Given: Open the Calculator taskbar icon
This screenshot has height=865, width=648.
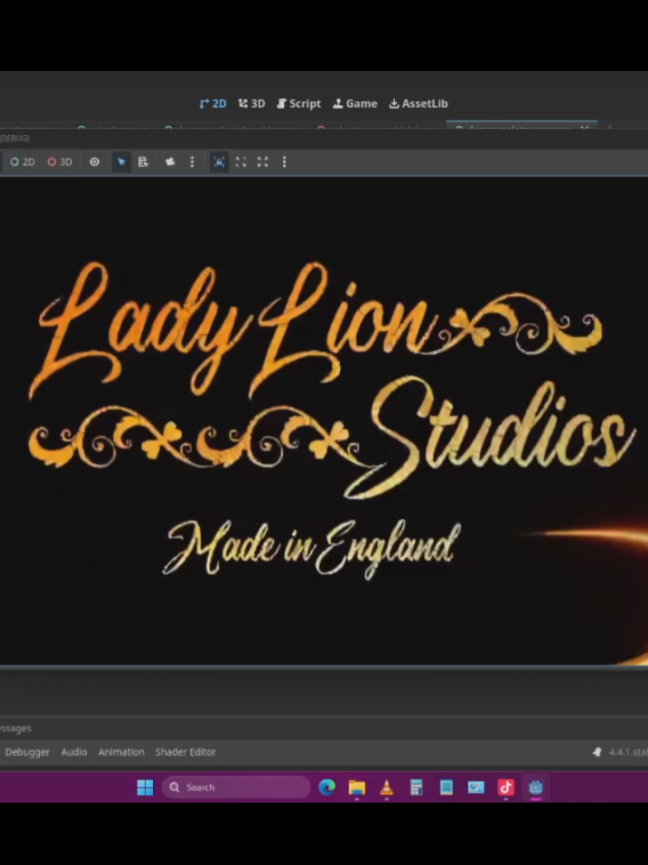Looking at the screenshot, I should pyautogui.click(x=416, y=787).
